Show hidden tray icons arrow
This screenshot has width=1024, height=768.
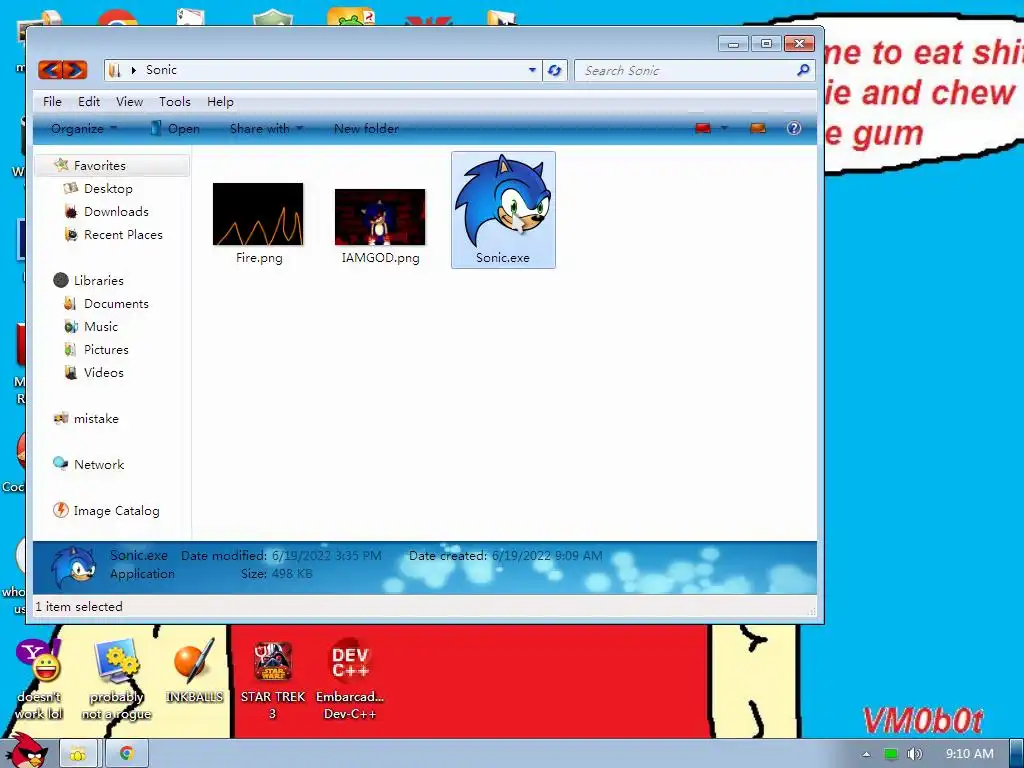(866, 754)
